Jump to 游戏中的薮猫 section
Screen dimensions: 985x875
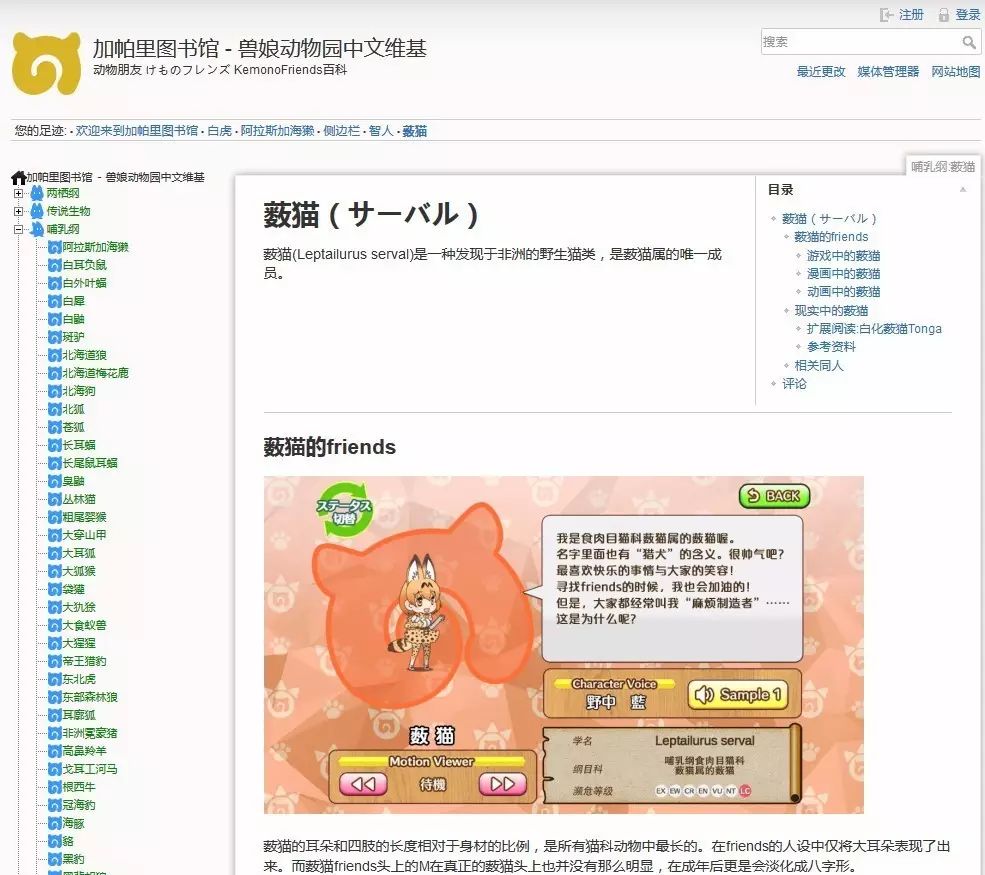843,256
